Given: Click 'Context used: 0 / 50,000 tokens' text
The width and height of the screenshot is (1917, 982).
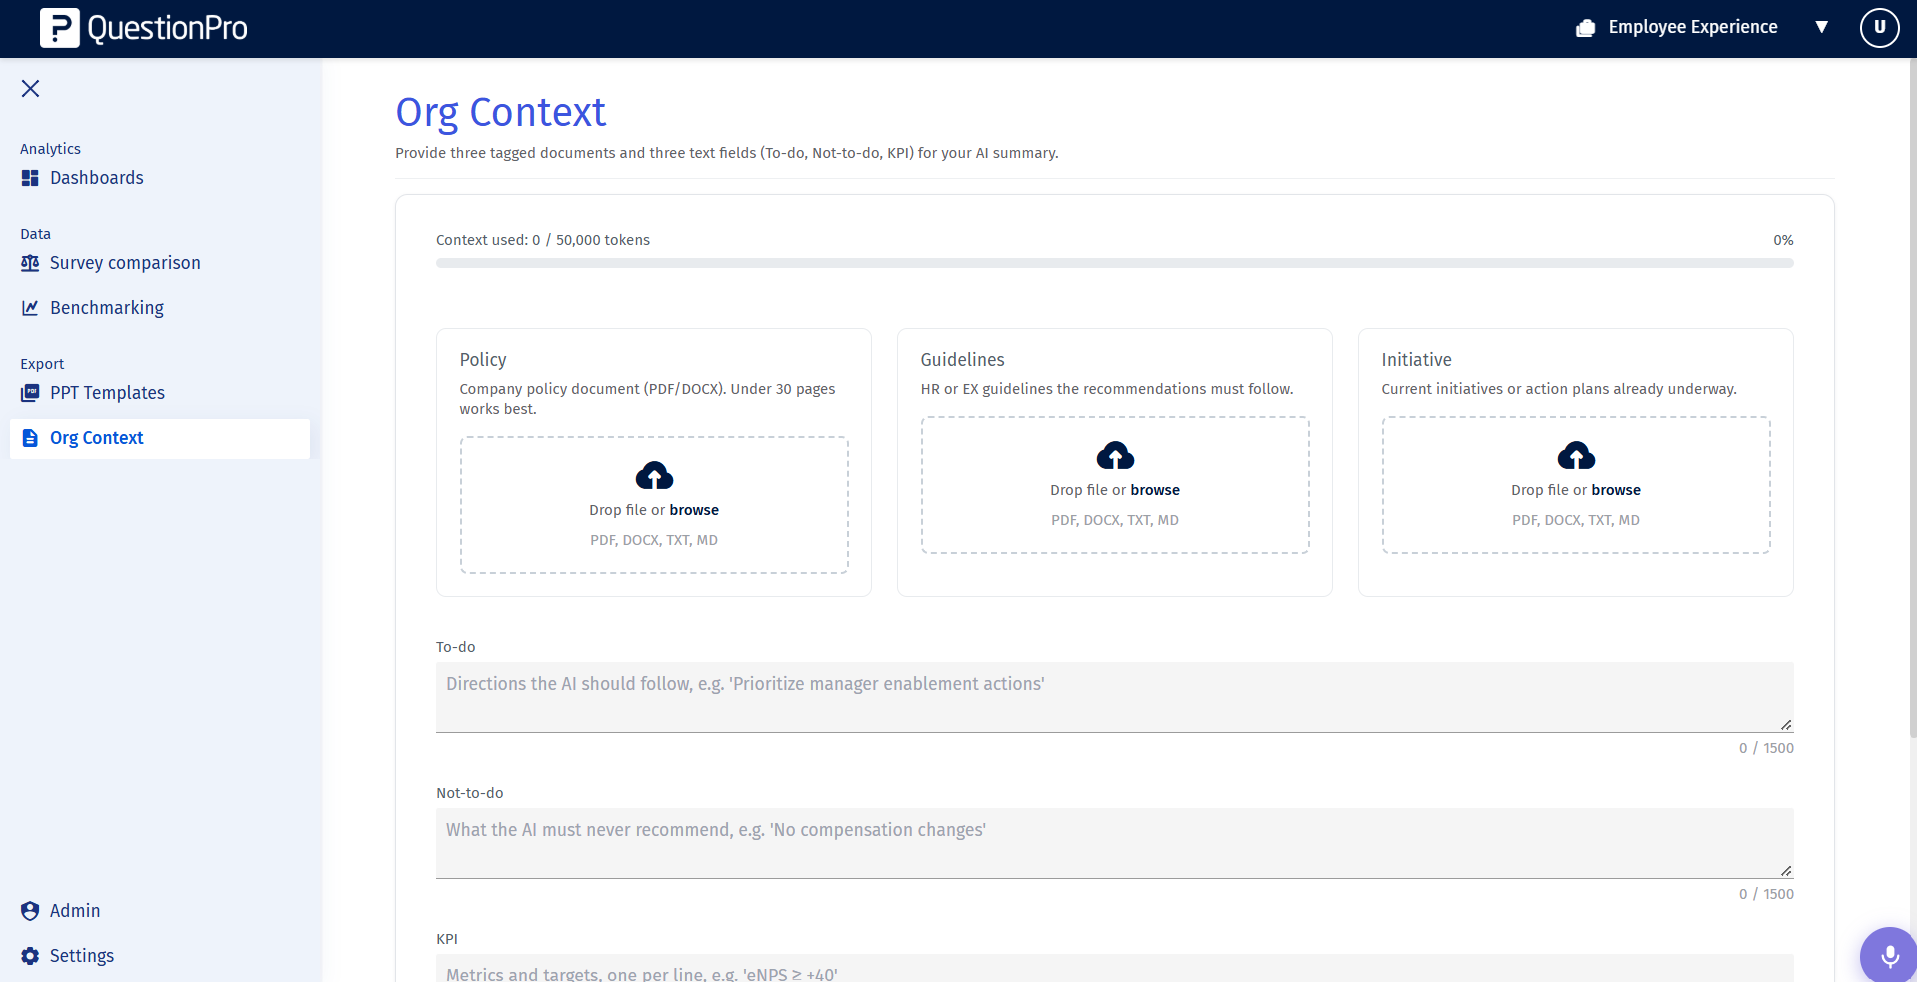Looking at the screenshot, I should (x=543, y=240).
